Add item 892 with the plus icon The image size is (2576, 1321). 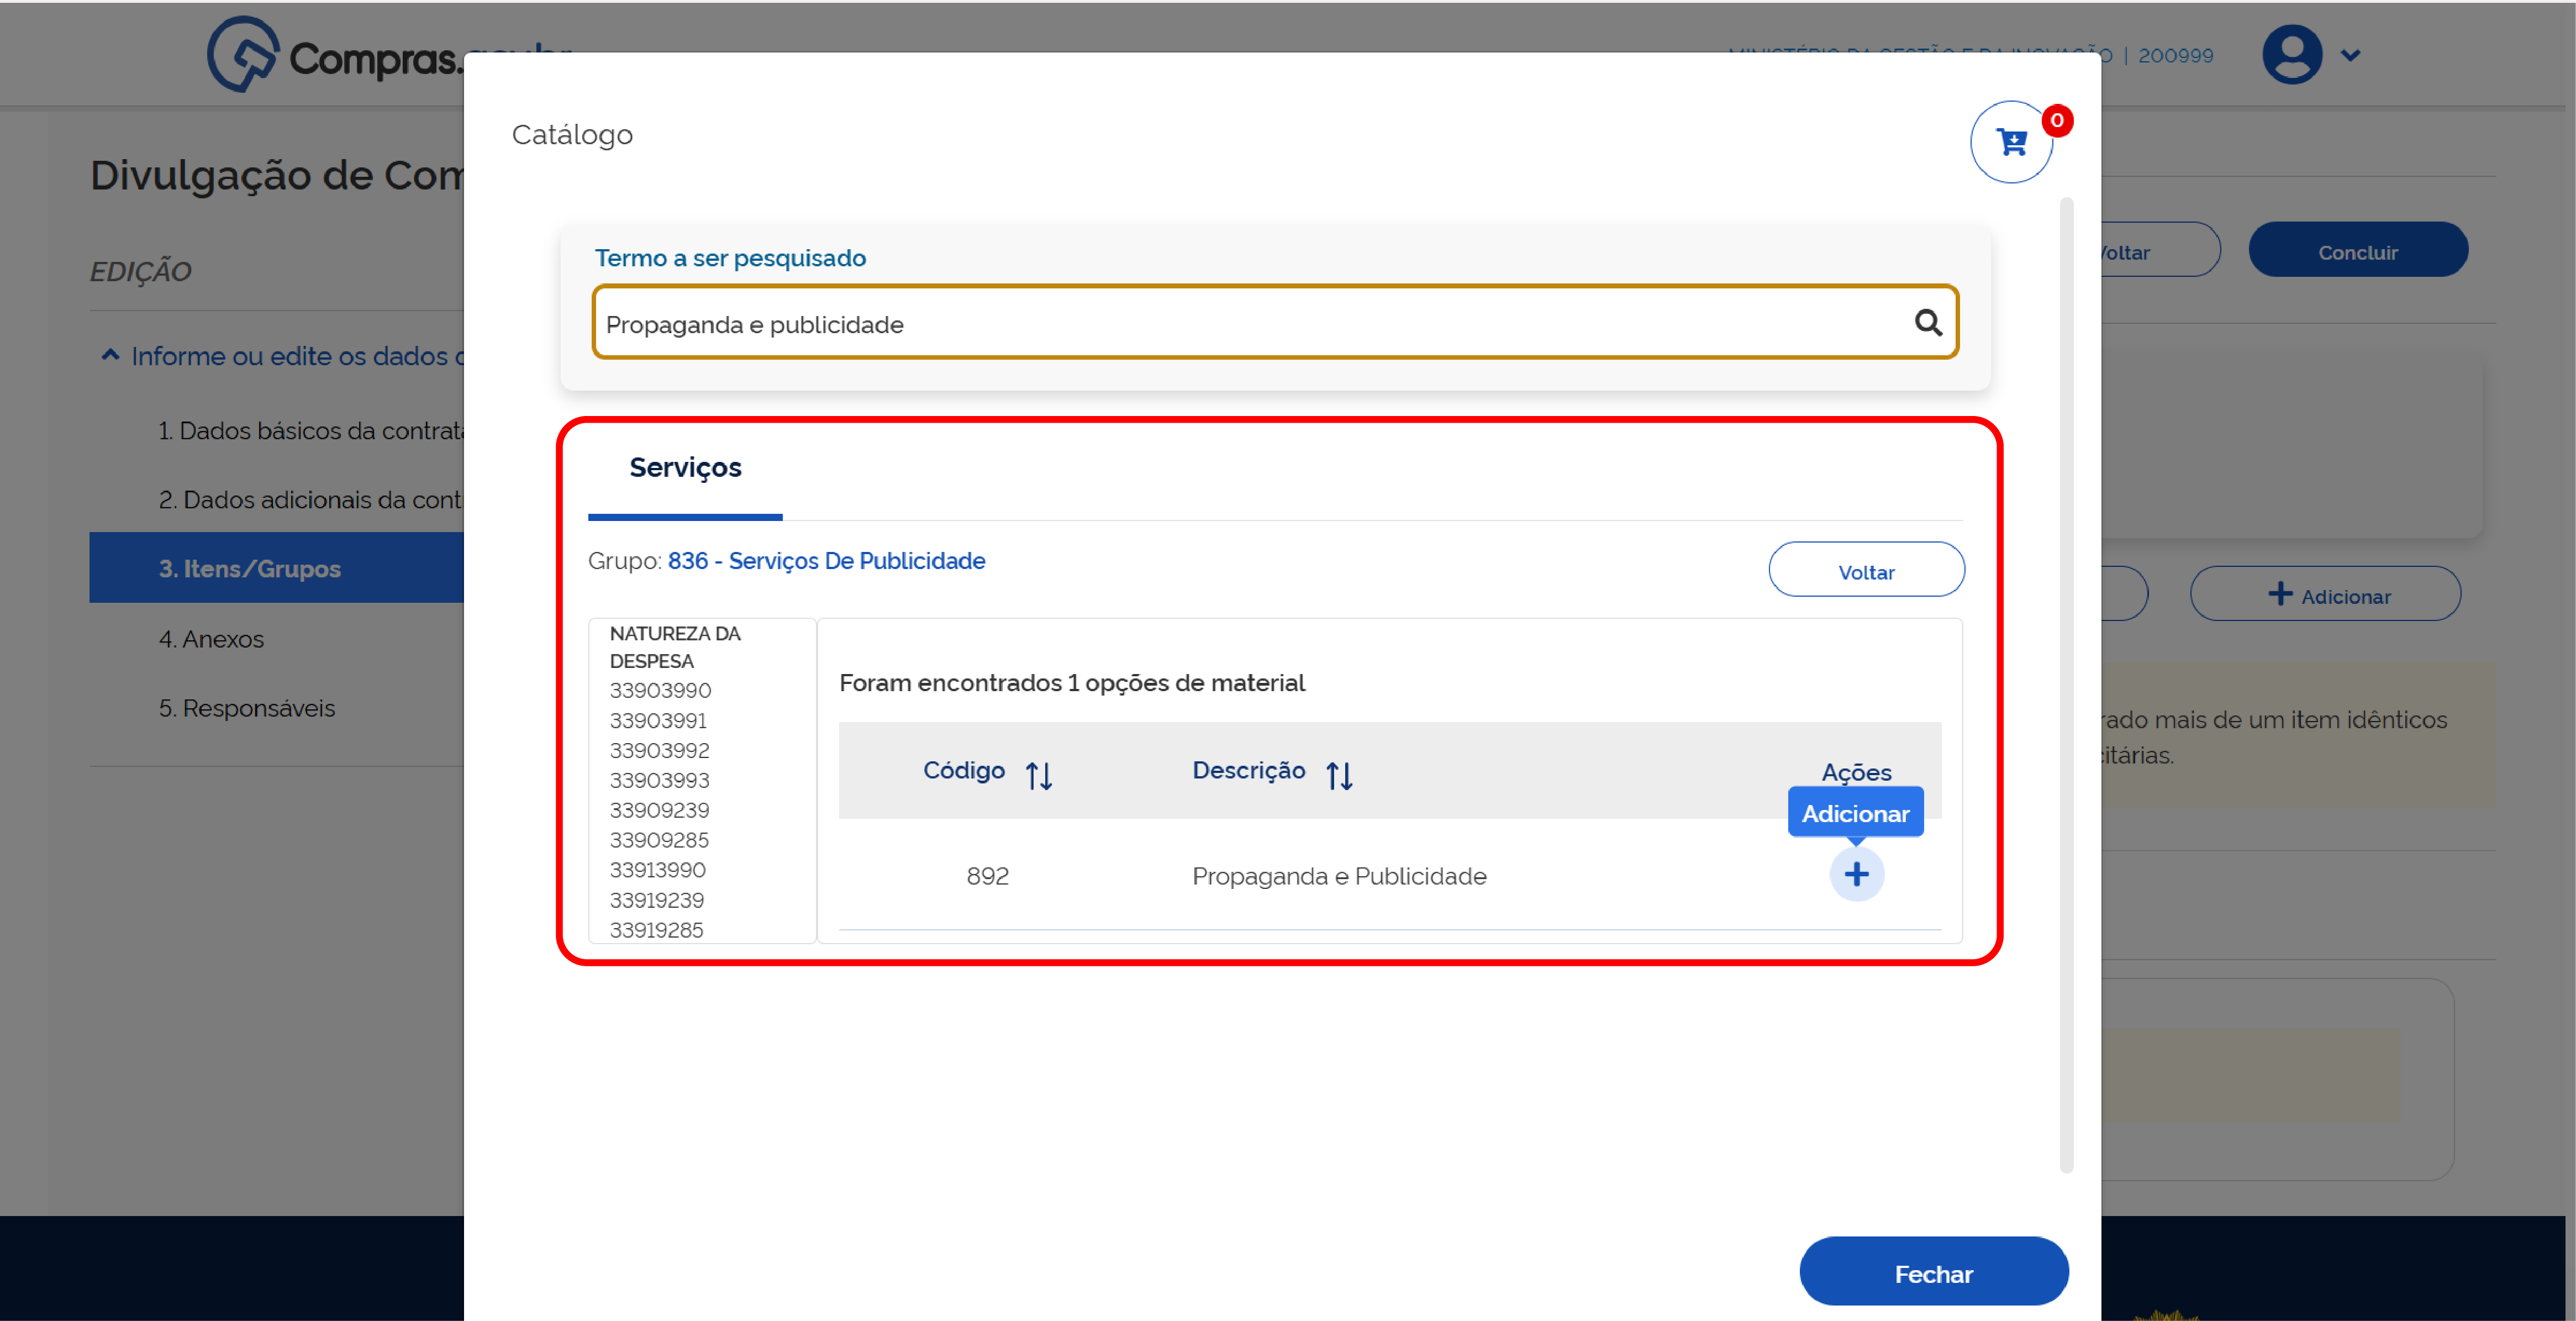[x=1856, y=875]
